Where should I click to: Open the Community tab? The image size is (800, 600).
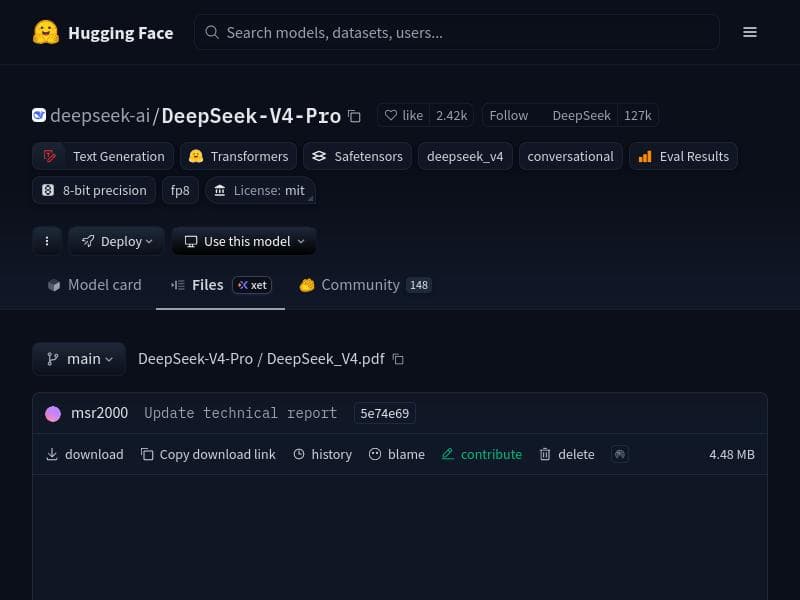[x=360, y=284]
